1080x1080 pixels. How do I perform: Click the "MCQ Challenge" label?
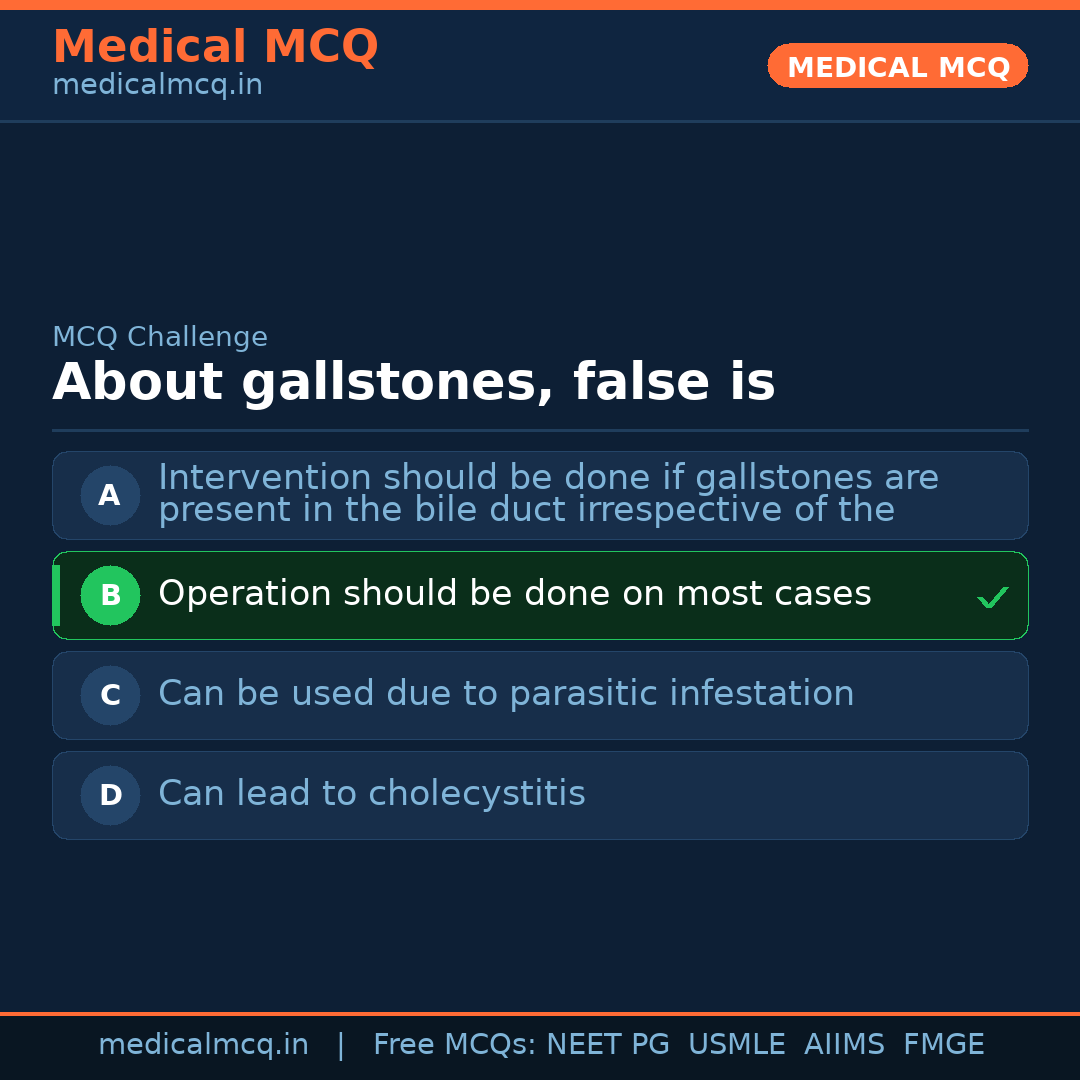coord(160,337)
